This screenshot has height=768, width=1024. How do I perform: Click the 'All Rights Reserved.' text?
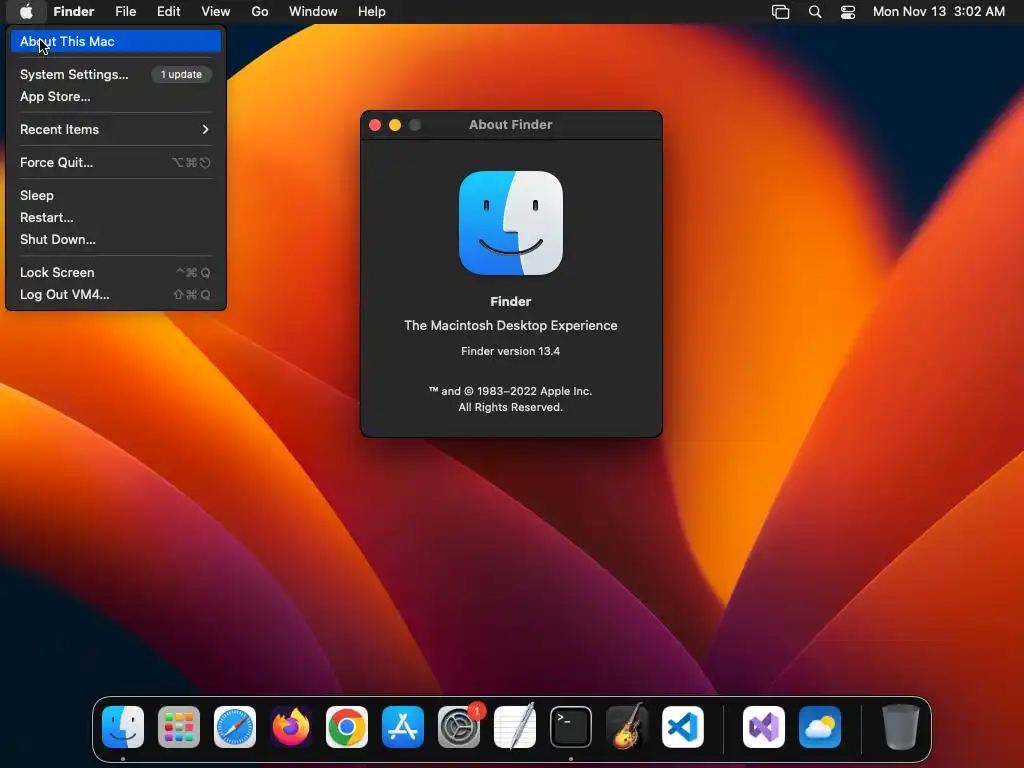[x=511, y=408]
